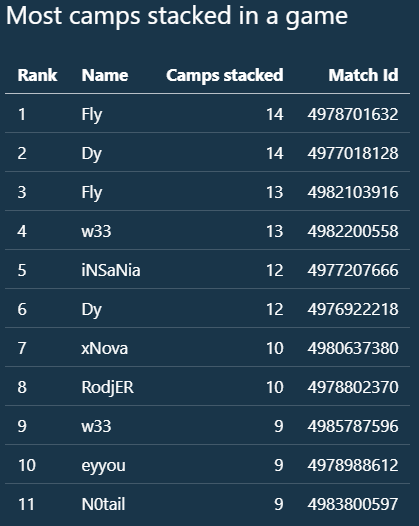
Task: Open match 4980637380
Action: [x=353, y=348]
